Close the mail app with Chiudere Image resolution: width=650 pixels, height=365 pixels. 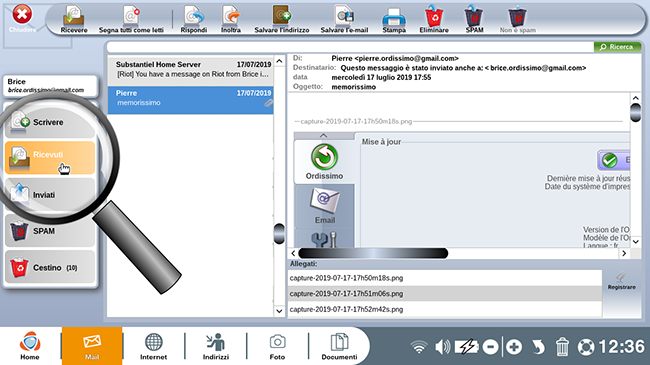point(22,18)
